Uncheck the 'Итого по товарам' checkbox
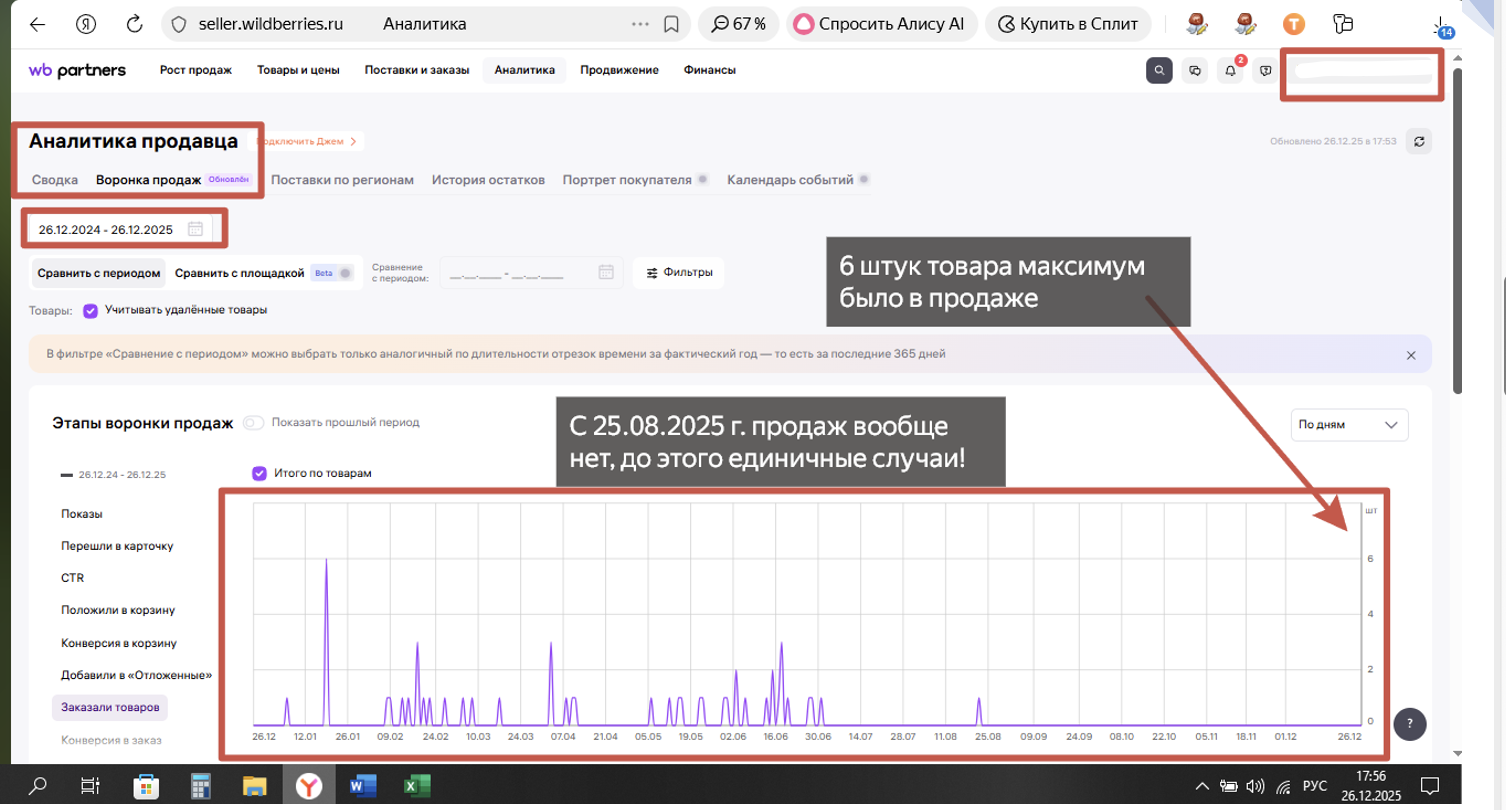This screenshot has height=810, width=1506. 260,473
